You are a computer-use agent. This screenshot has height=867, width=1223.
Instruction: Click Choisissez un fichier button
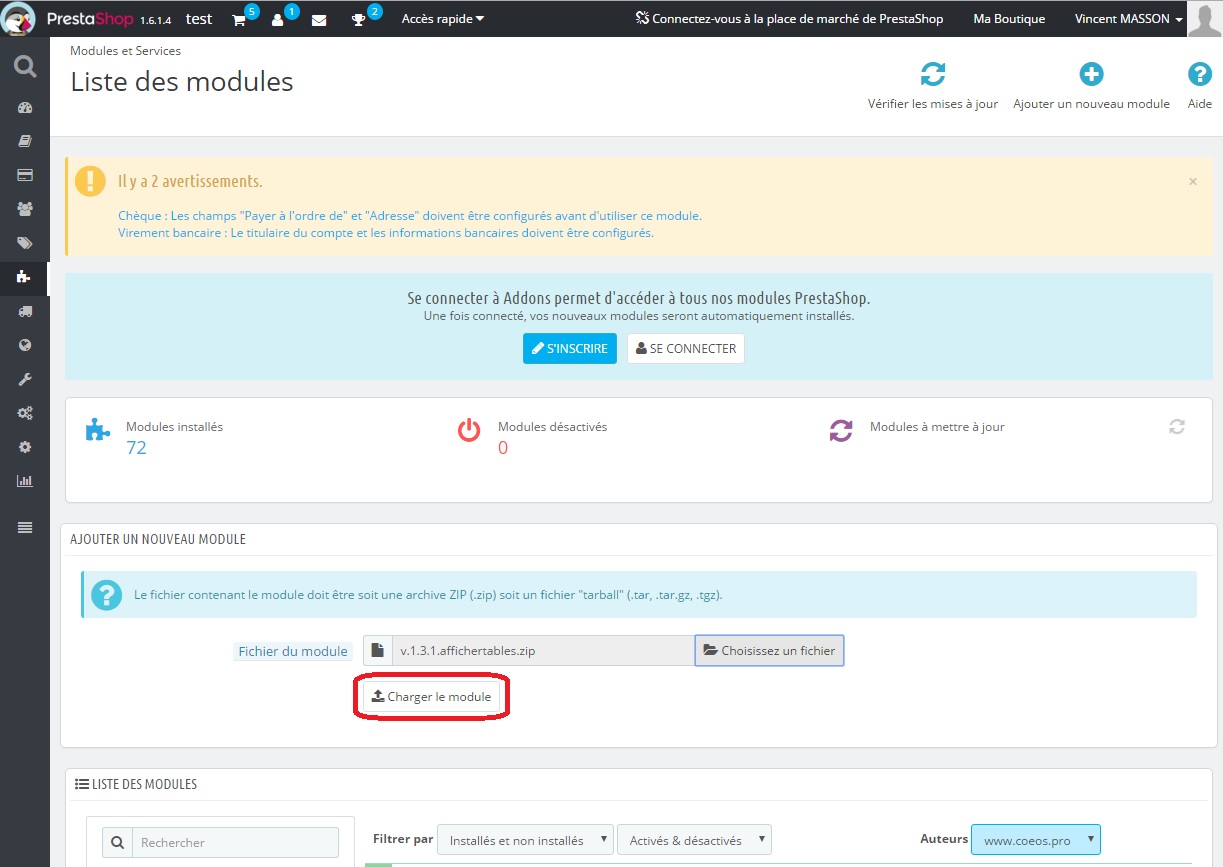coord(769,650)
